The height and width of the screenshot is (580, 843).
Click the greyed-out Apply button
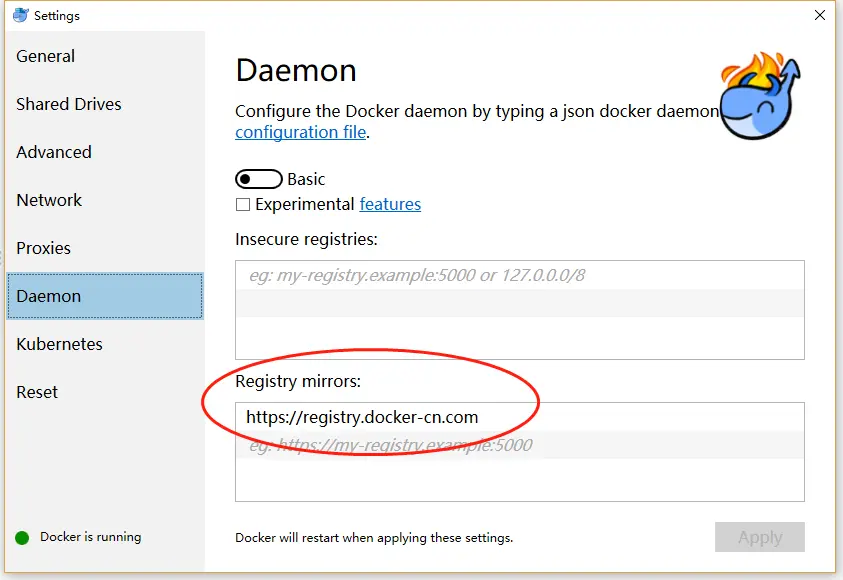click(x=760, y=537)
